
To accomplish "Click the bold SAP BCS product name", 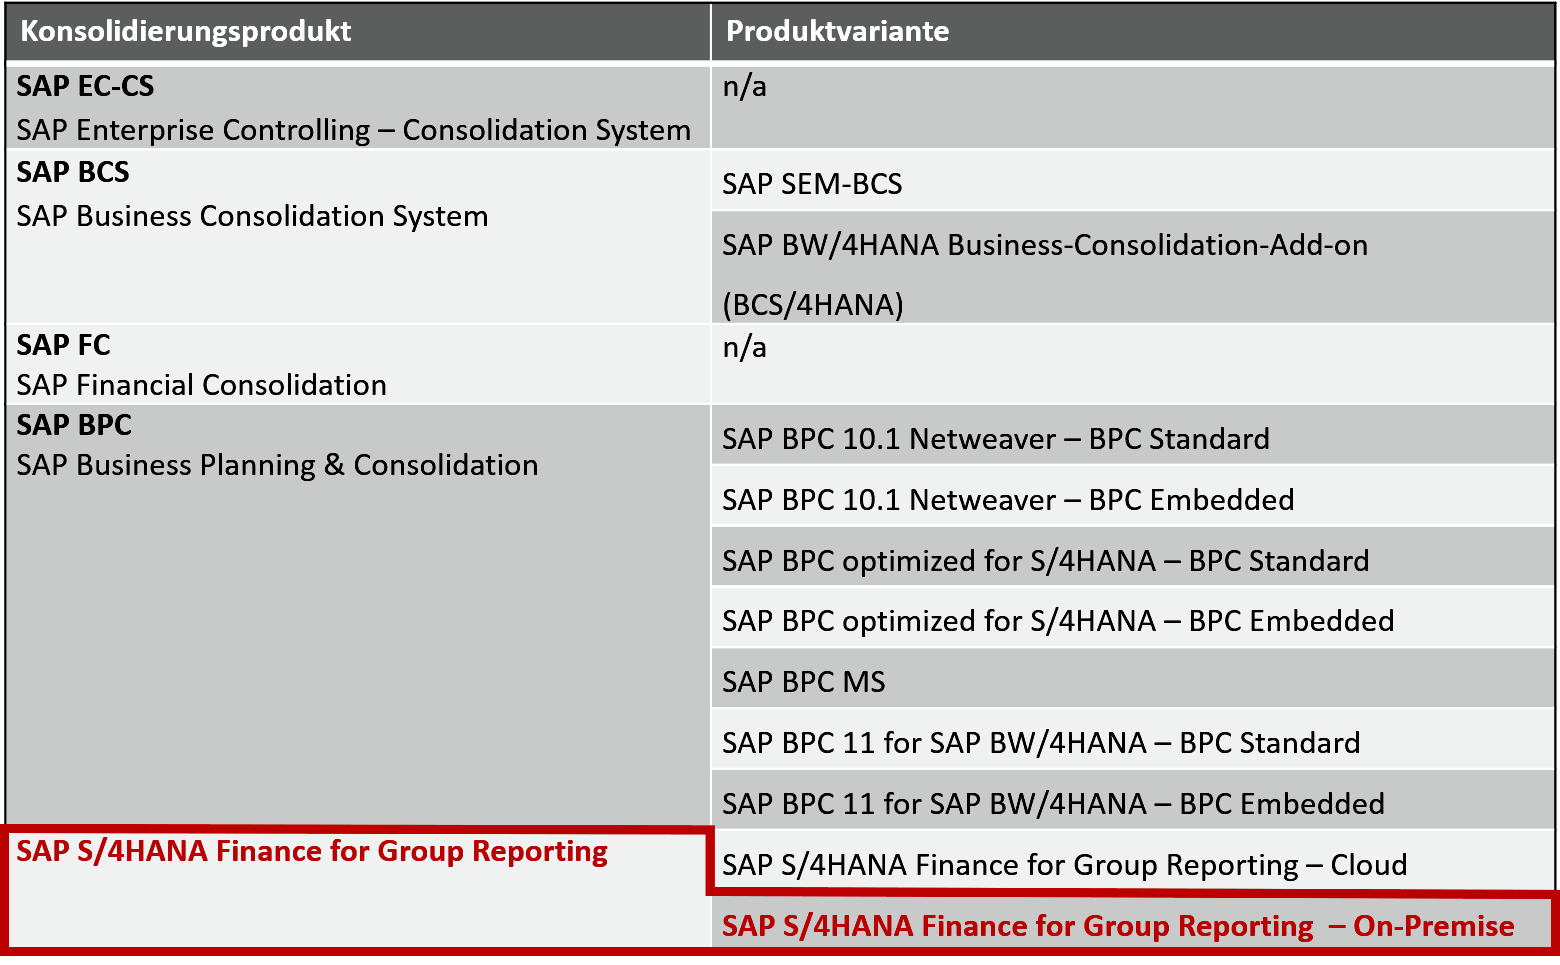I will (73, 172).
